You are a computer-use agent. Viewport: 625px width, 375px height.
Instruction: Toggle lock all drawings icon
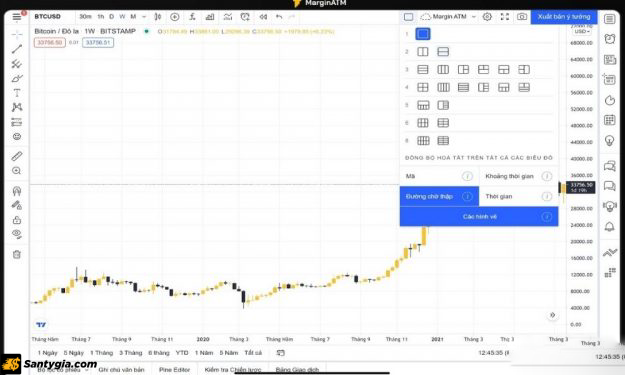click(x=17, y=220)
